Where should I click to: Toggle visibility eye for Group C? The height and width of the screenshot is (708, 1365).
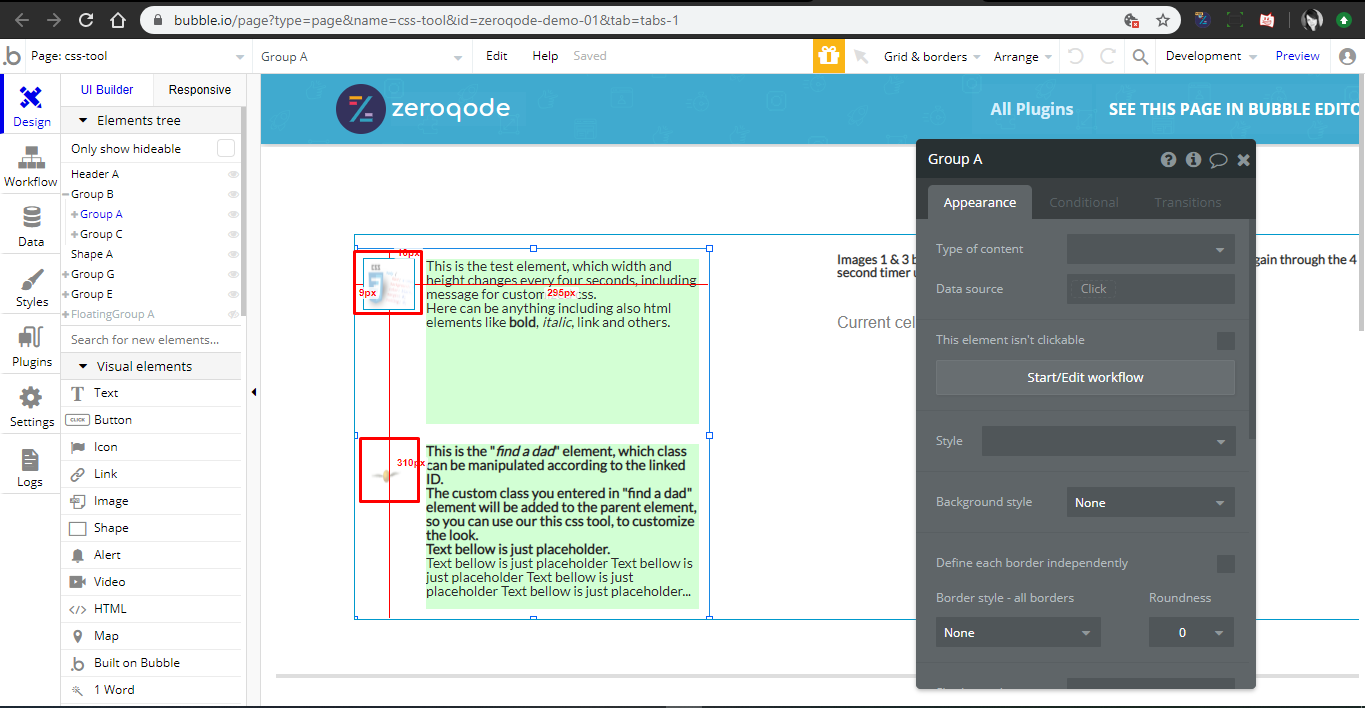point(233,234)
